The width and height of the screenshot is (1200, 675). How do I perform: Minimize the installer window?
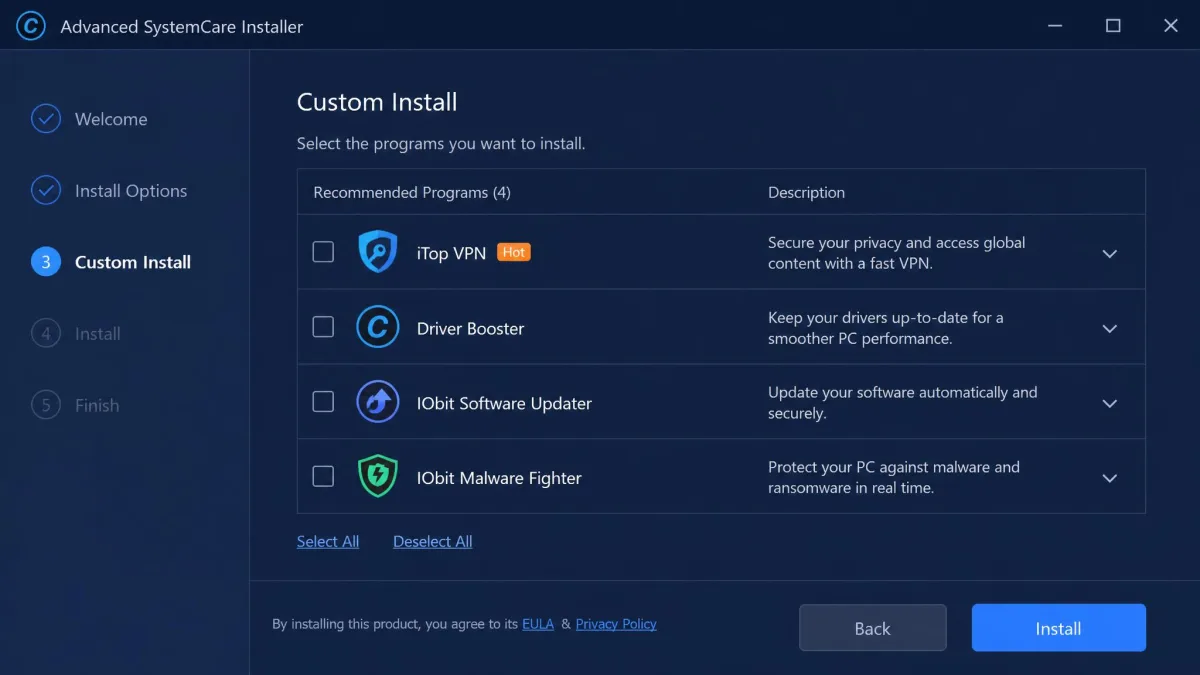[1055, 26]
